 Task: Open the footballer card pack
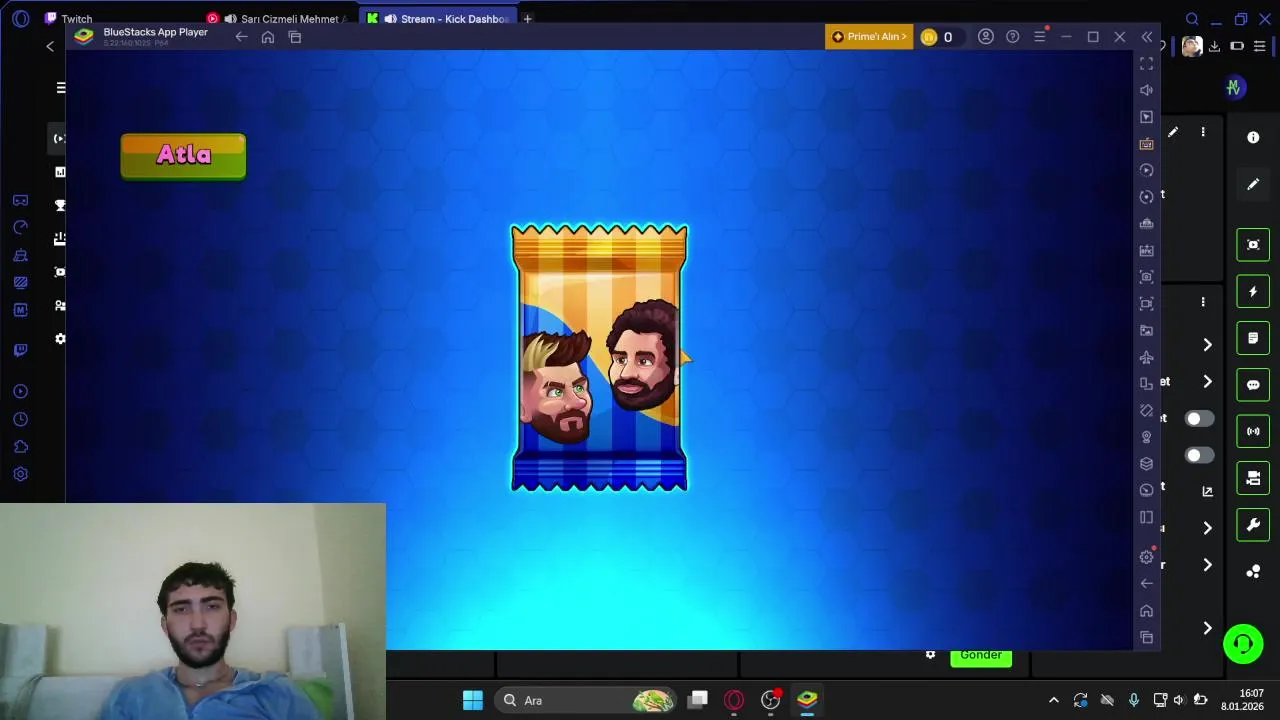click(599, 358)
